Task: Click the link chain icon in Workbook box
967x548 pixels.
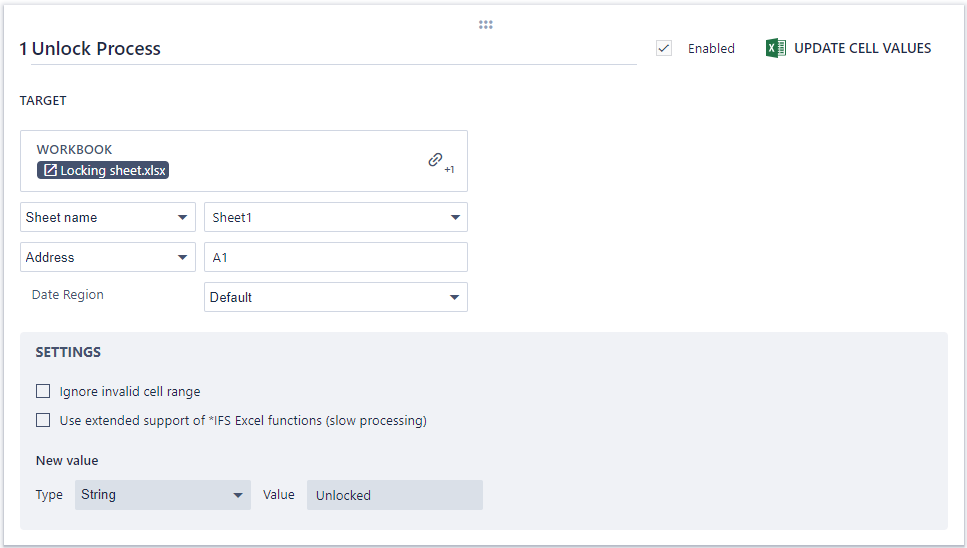Action: pyautogui.click(x=435, y=159)
